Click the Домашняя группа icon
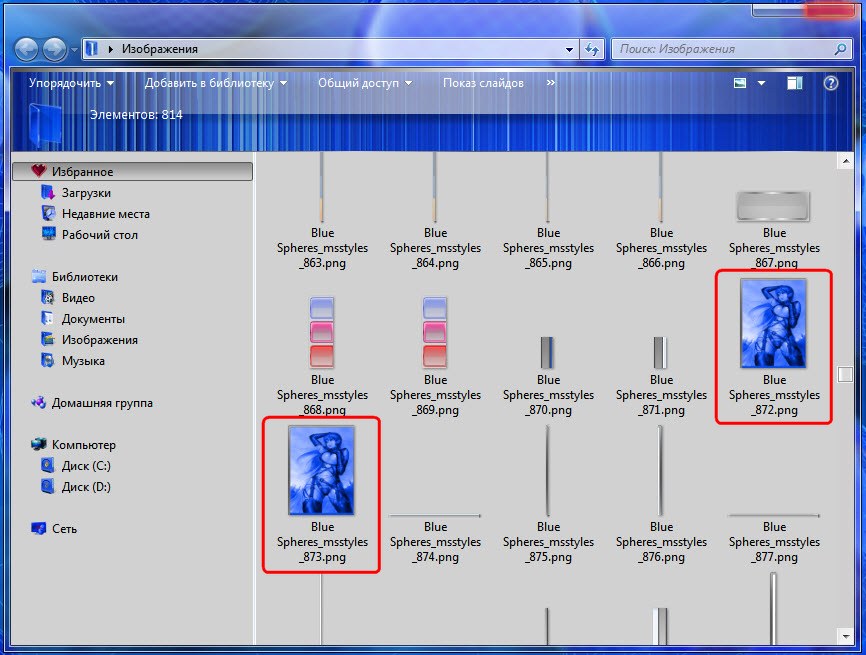Image resolution: width=866 pixels, height=655 pixels. (x=39, y=402)
